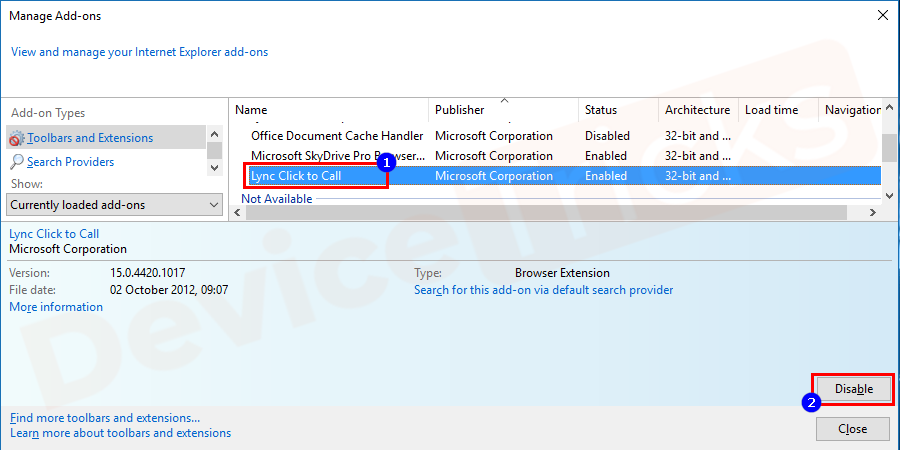Click 32-bit architecture of Office Document Cache Handler
Screen dimensions: 900x450
tap(698, 136)
